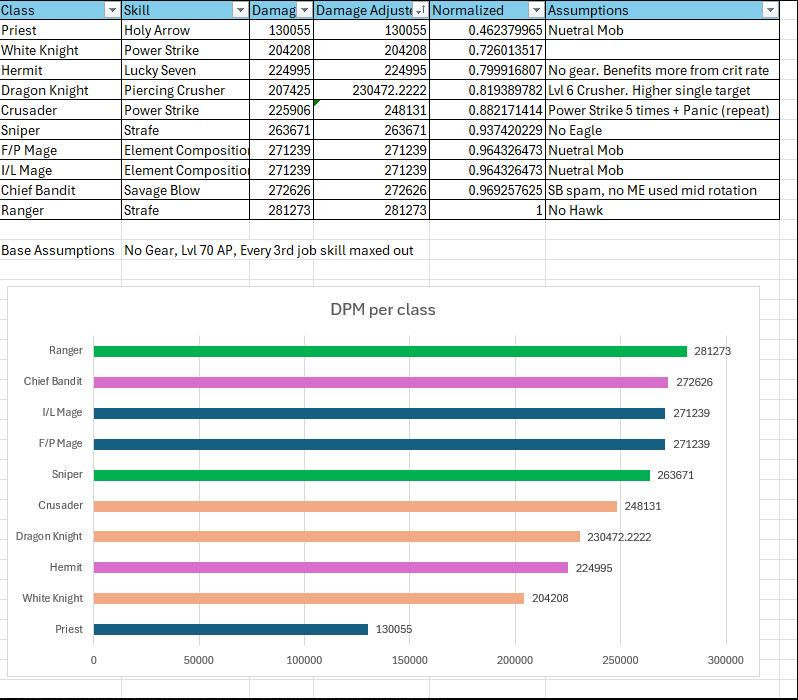
Task: Select the 204208 data label in chart
Action: 550,598
